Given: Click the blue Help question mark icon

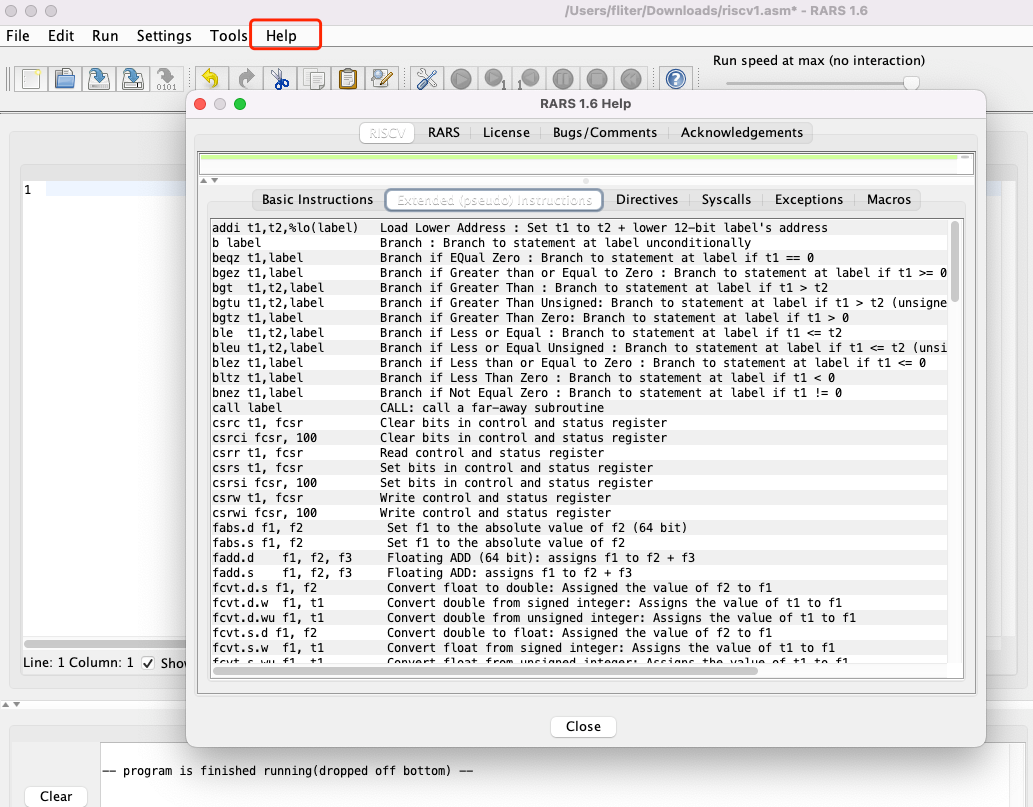Looking at the screenshot, I should pyautogui.click(x=675, y=79).
